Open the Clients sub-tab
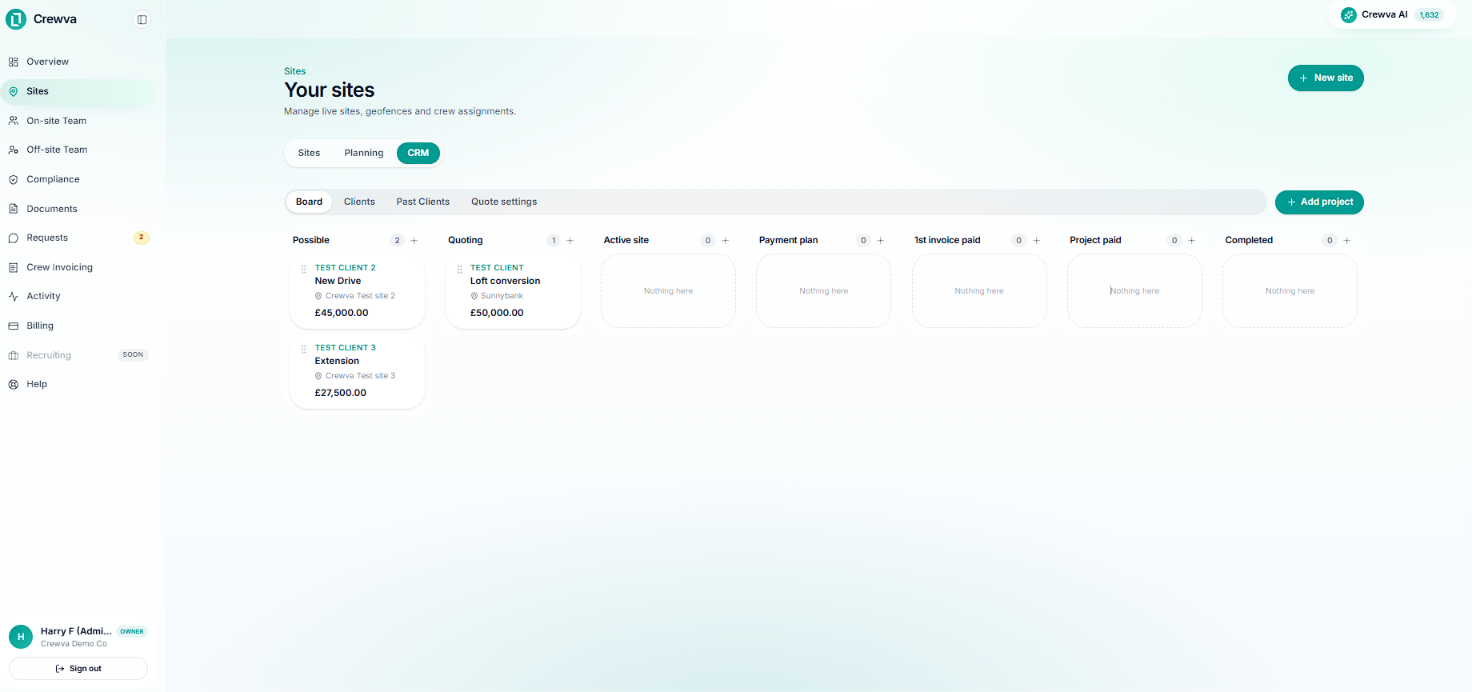This screenshot has width=1472, height=692. click(x=359, y=202)
